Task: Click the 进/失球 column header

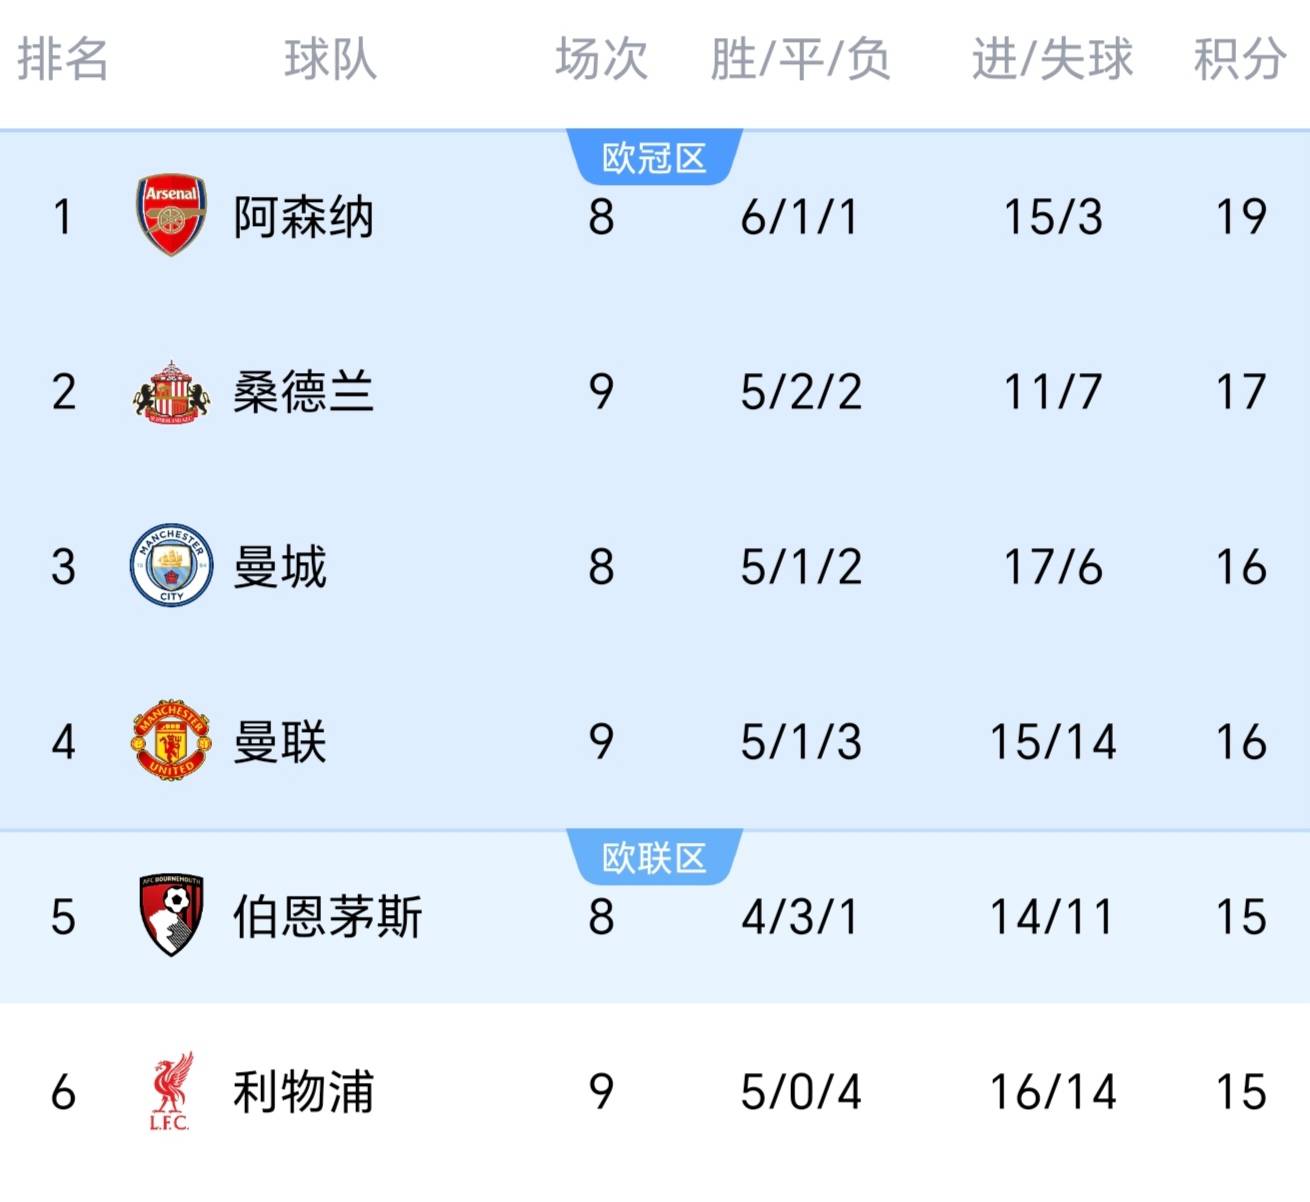Action: tap(1052, 59)
